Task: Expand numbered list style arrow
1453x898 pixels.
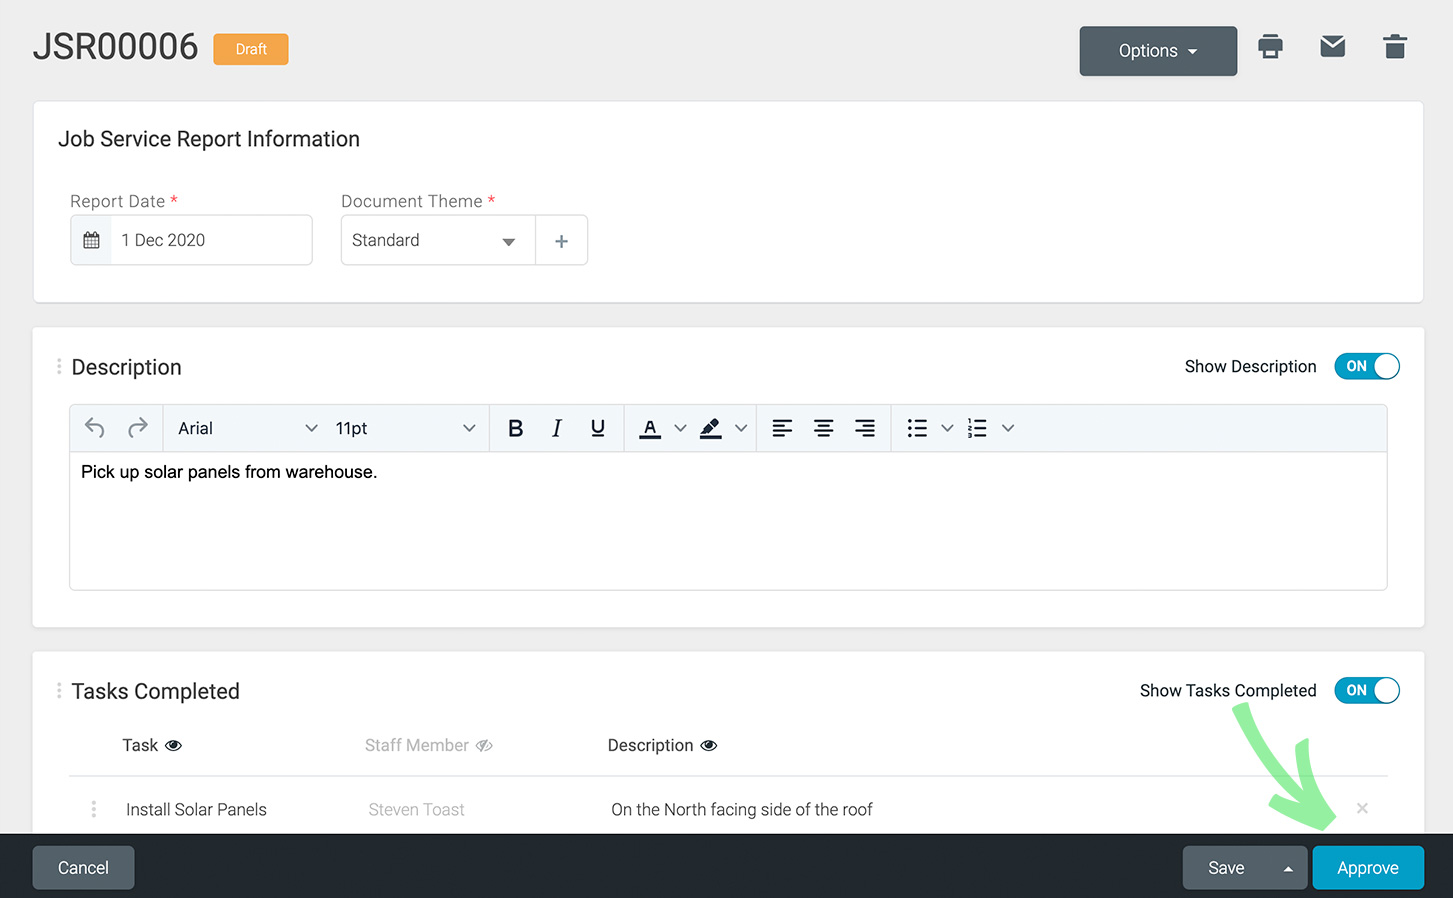Action: pyautogui.click(x=1008, y=428)
